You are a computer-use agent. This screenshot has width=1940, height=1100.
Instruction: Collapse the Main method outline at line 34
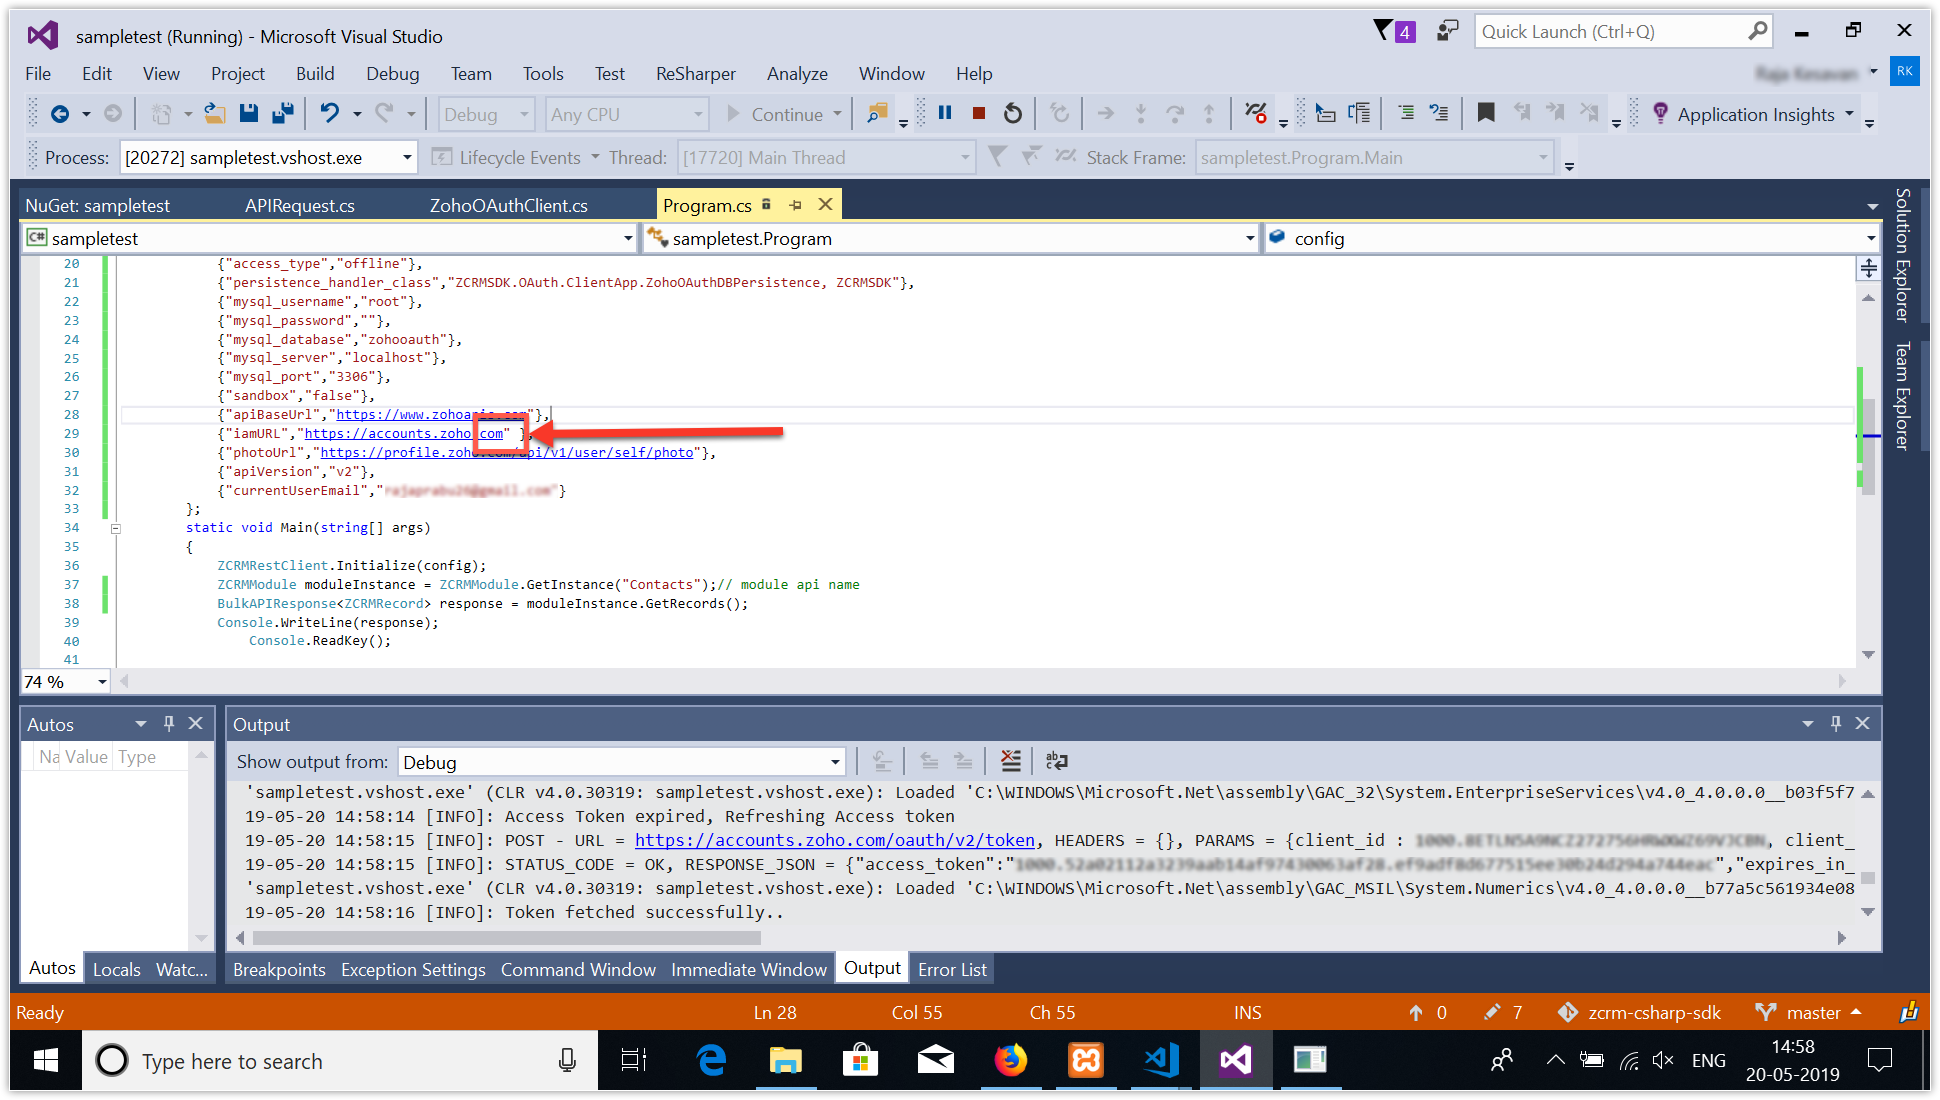click(x=116, y=528)
